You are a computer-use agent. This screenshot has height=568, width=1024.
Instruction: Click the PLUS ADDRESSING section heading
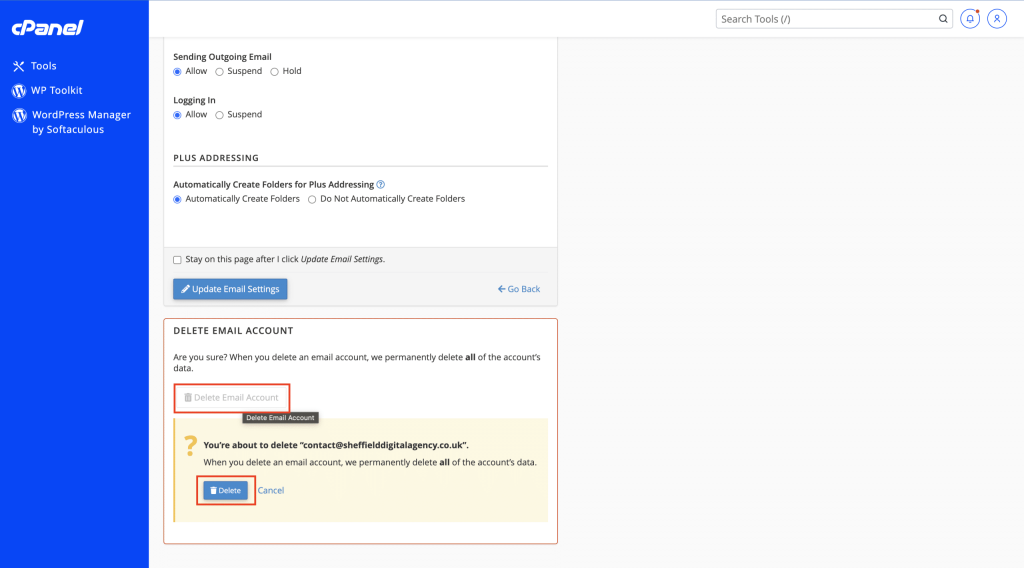(x=216, y=158)
